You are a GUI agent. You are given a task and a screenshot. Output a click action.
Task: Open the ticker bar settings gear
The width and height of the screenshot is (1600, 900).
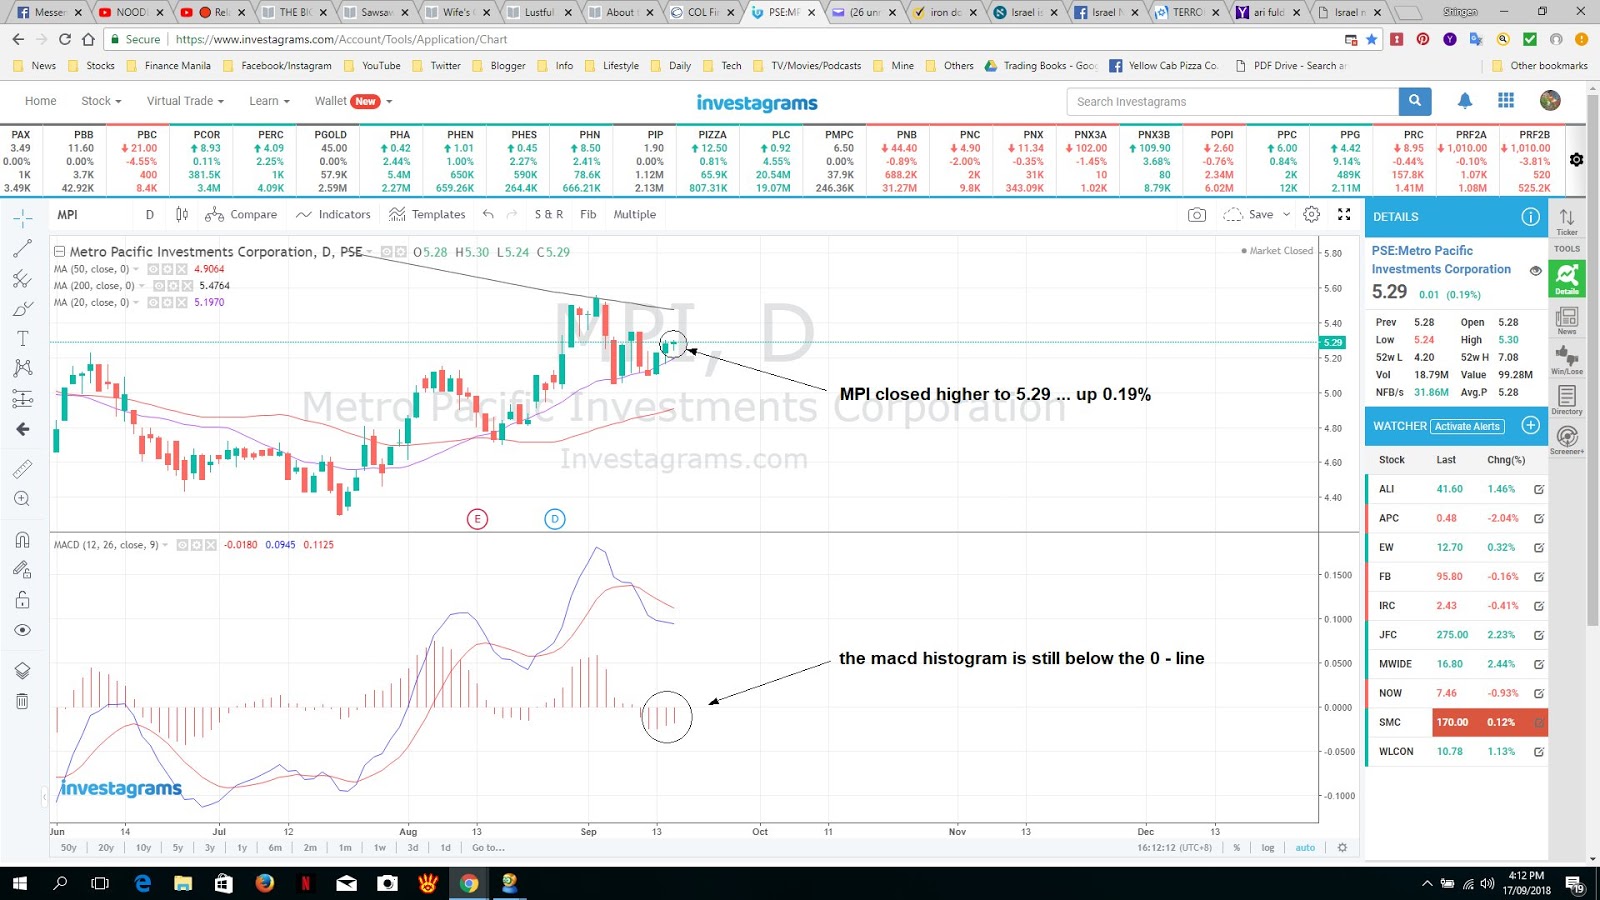(1576, 160)
